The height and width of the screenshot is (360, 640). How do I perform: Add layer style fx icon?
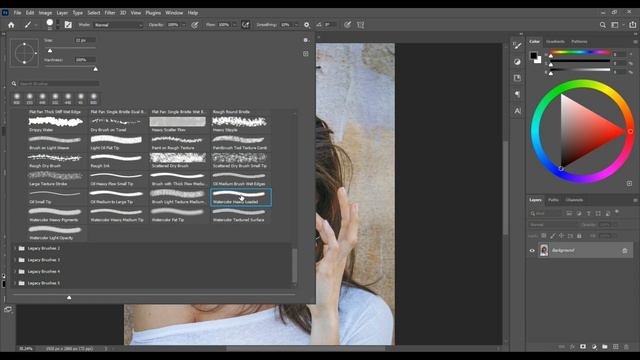tap(572, 347)
